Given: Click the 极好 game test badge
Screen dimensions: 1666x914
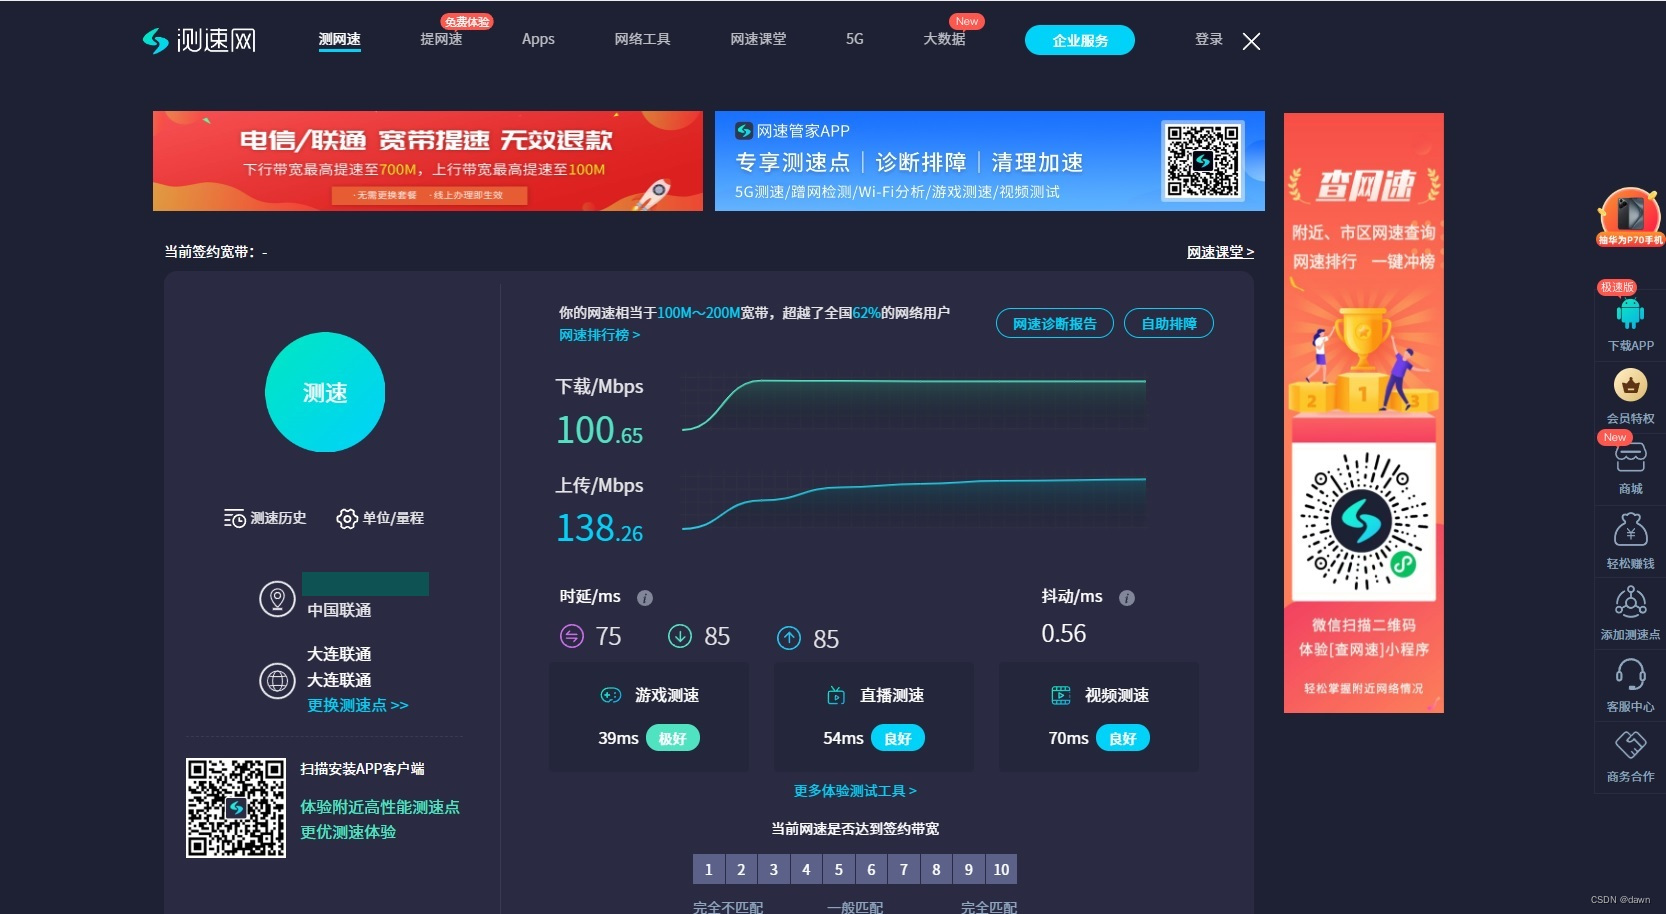Looking at the screenshot, I should [x=673, y=738].
